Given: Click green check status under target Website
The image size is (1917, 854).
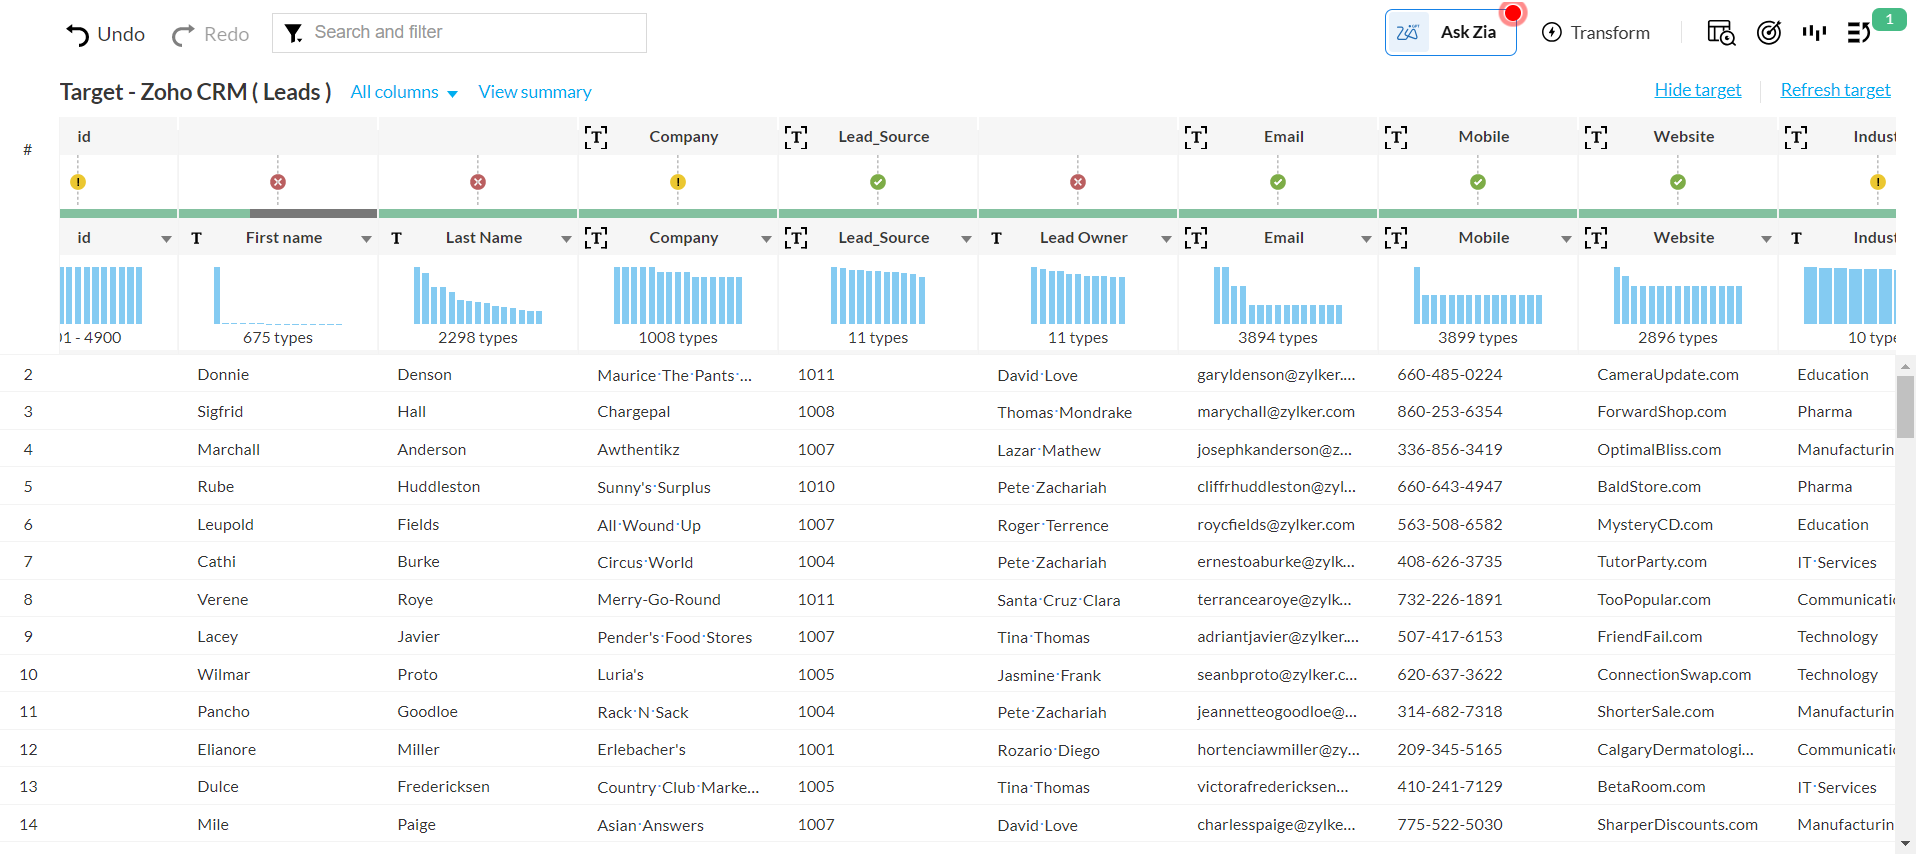Looking at the screenshot, I should pyautogui.click(x=1678, y=182).
